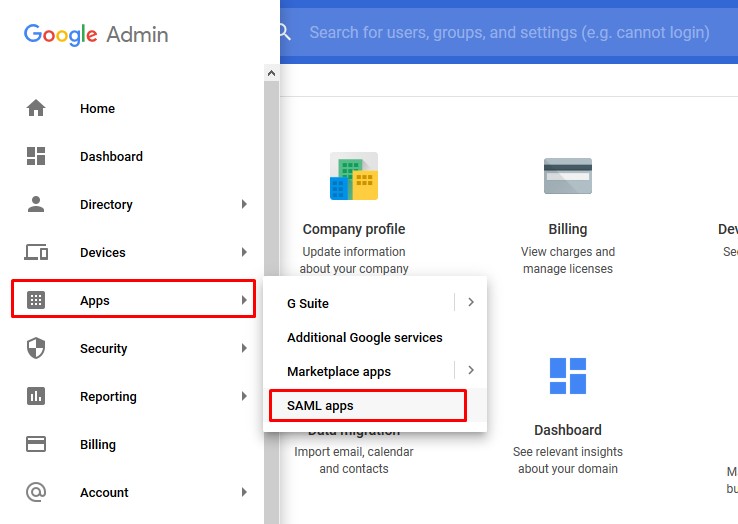Click the Security shield icon

click(36, 348)
